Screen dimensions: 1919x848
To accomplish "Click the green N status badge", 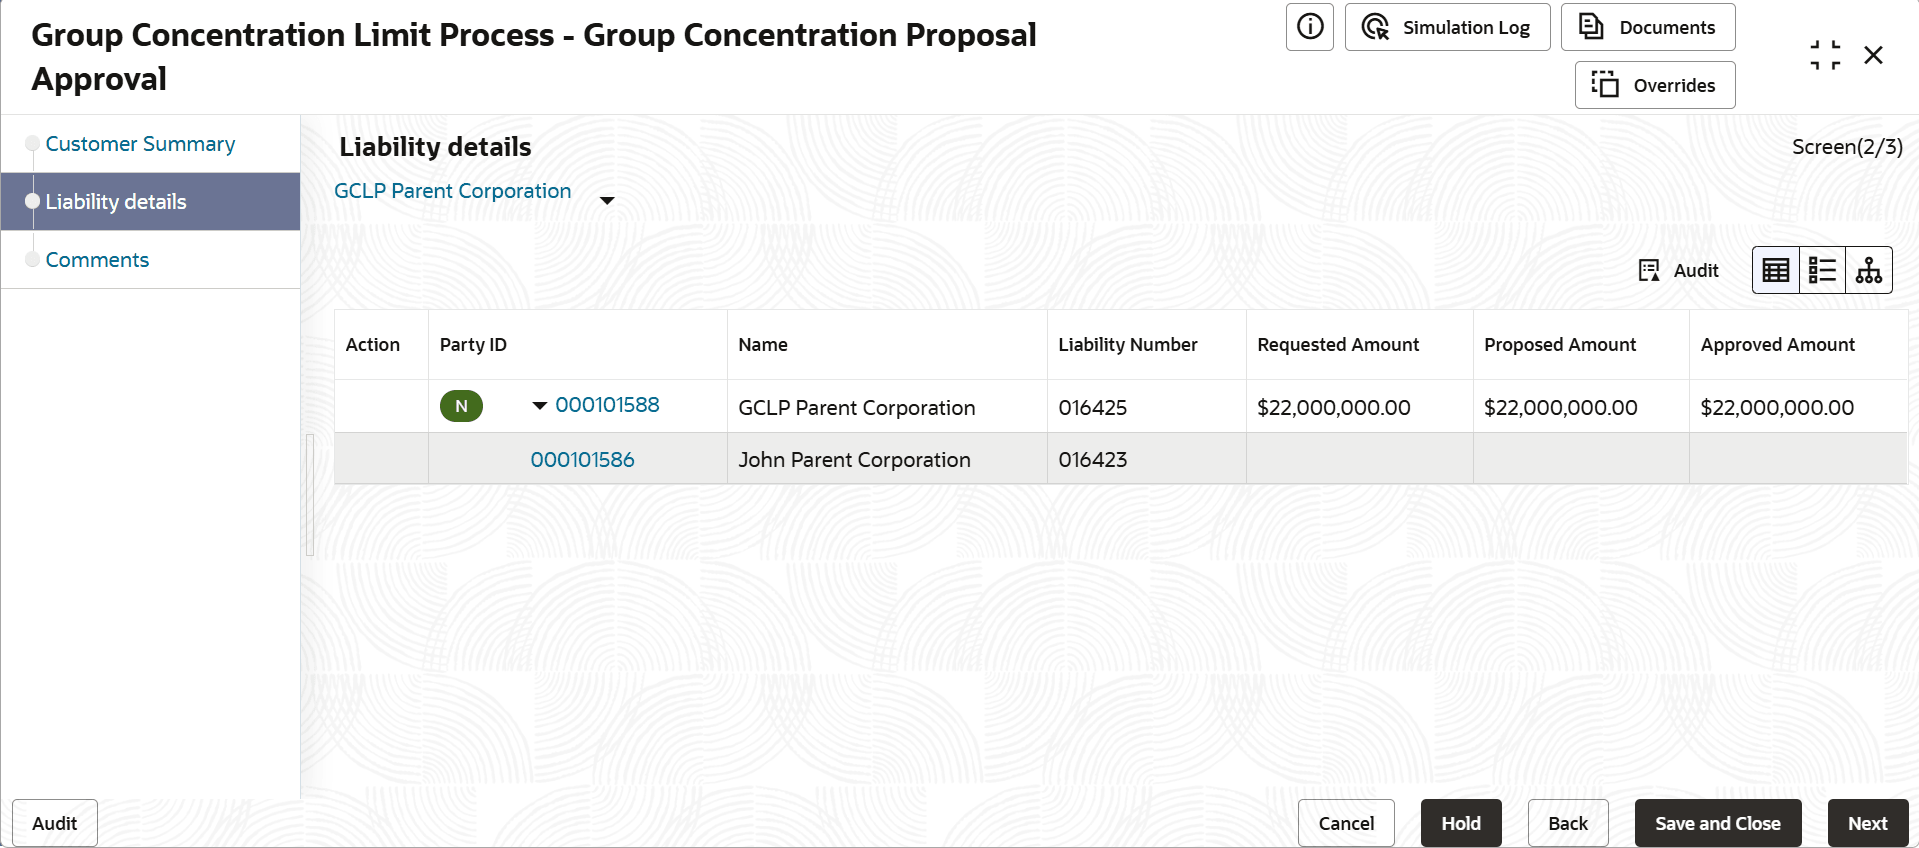I will pyautogui.click(x=461, y=406).
